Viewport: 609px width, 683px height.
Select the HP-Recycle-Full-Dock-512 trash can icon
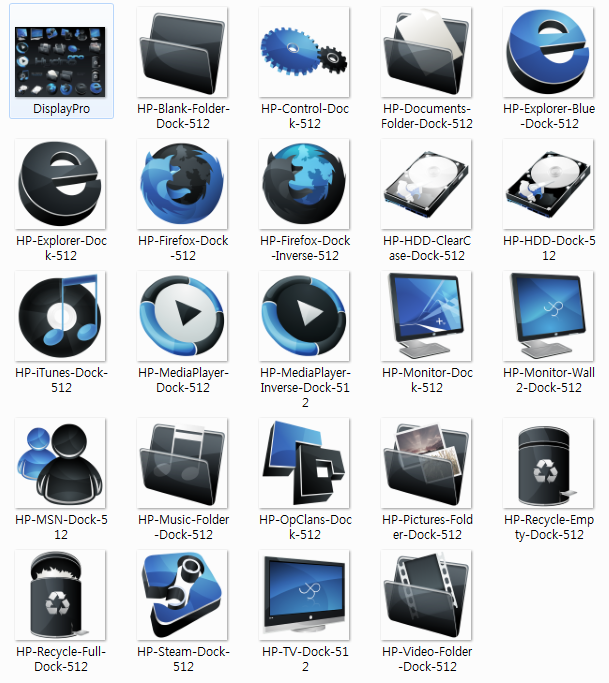click(x=60, y=595)
